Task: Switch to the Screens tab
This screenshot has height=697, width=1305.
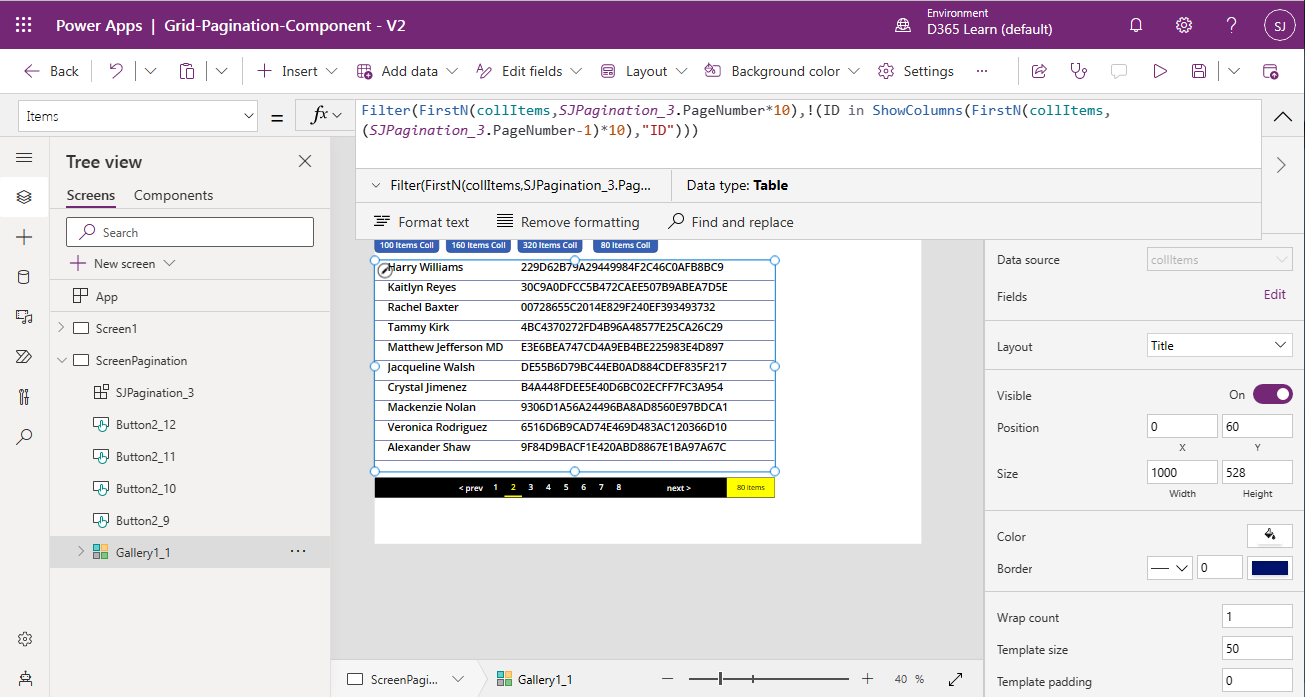Action: pyautogui.click(x=91, y=195)
